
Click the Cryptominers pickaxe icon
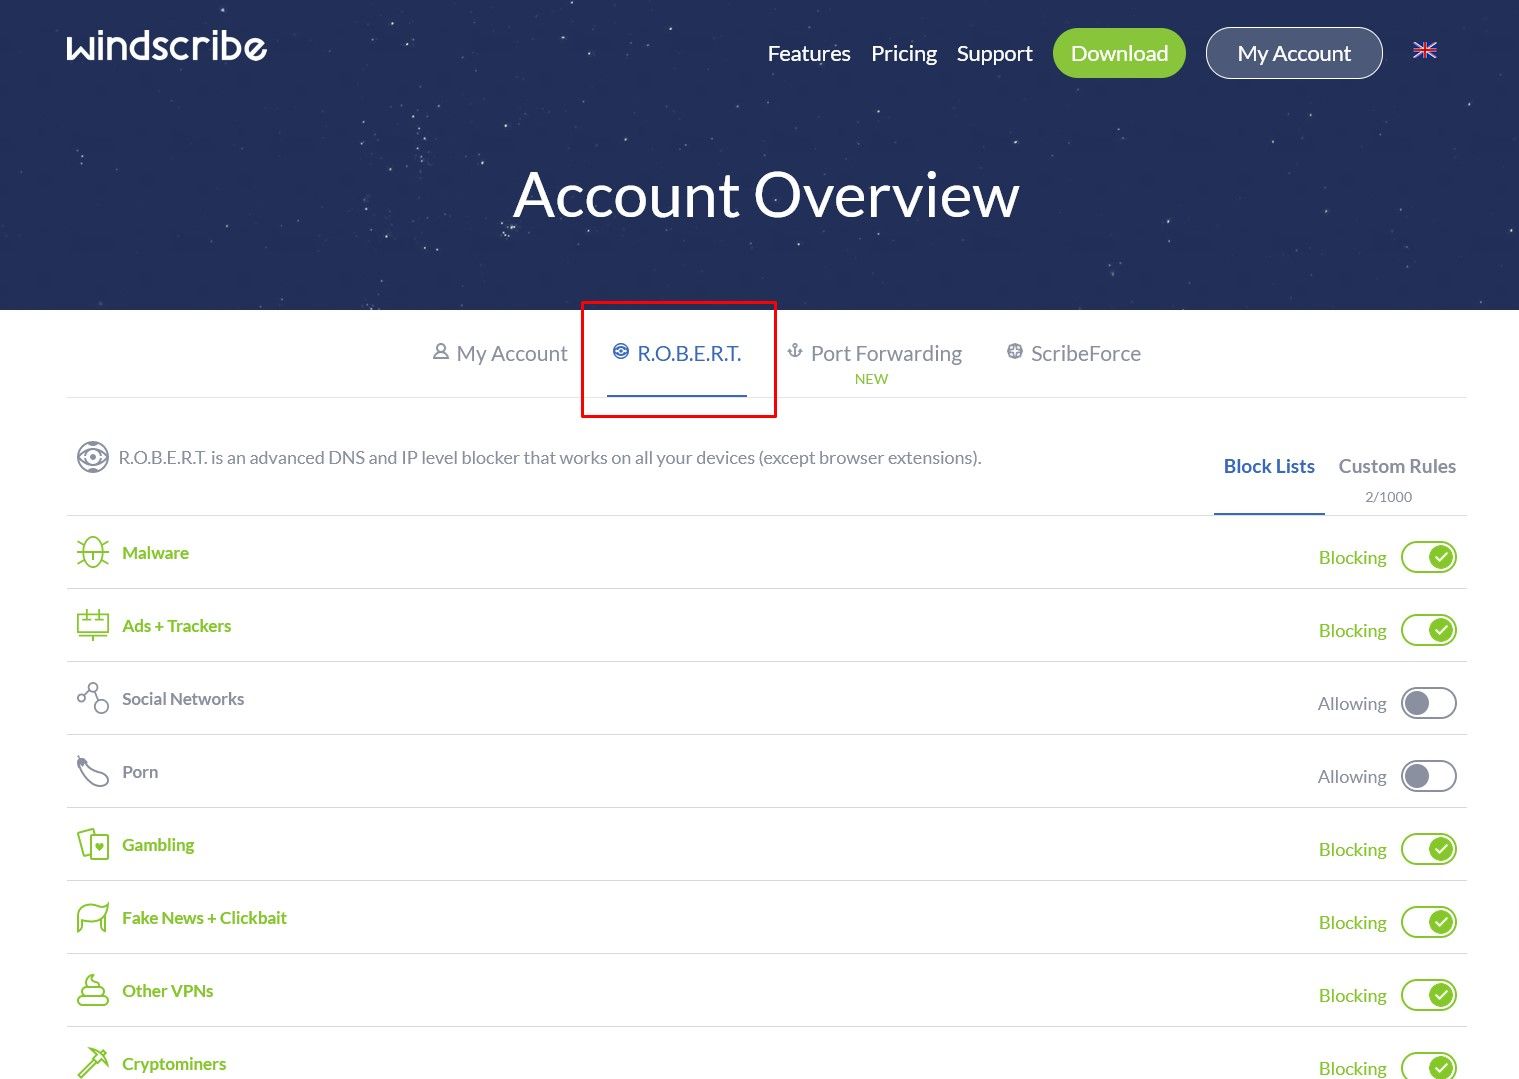click(x=93, y=1062)
